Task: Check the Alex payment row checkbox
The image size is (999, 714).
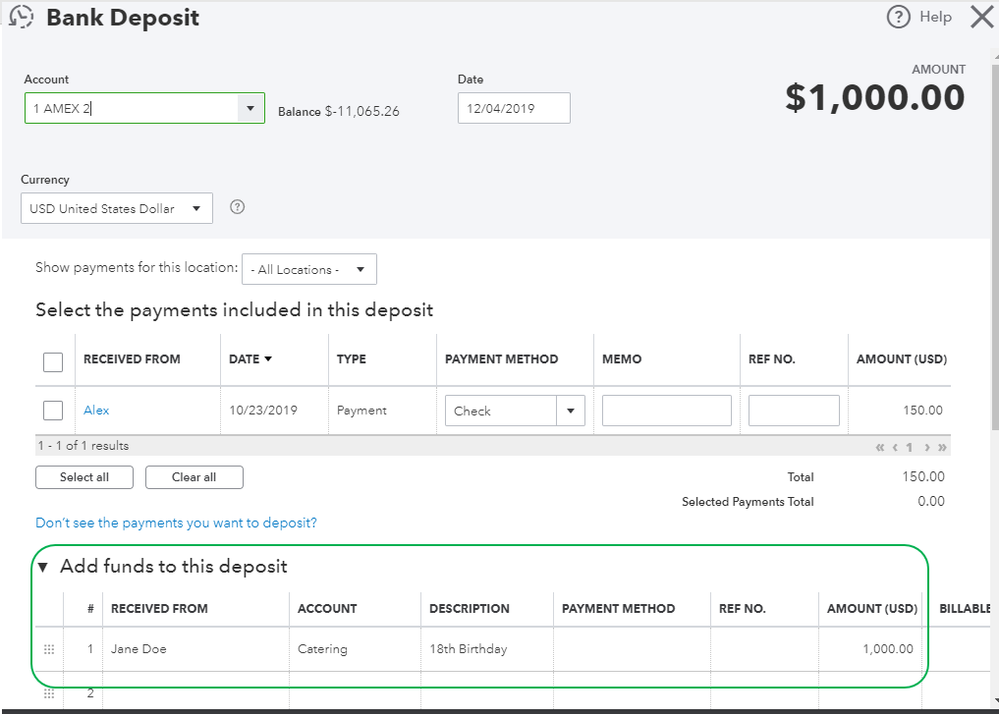Action: (x=53, y=410)
